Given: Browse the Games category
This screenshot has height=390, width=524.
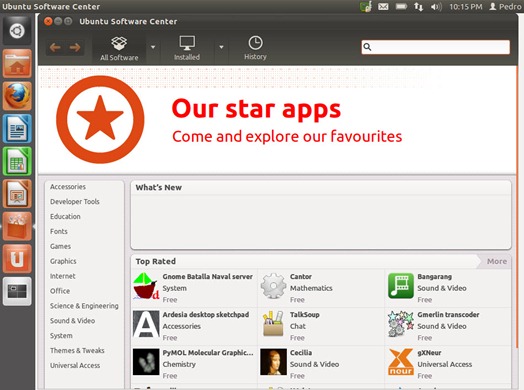Looking at the screenshot, I should coord(60,246).
